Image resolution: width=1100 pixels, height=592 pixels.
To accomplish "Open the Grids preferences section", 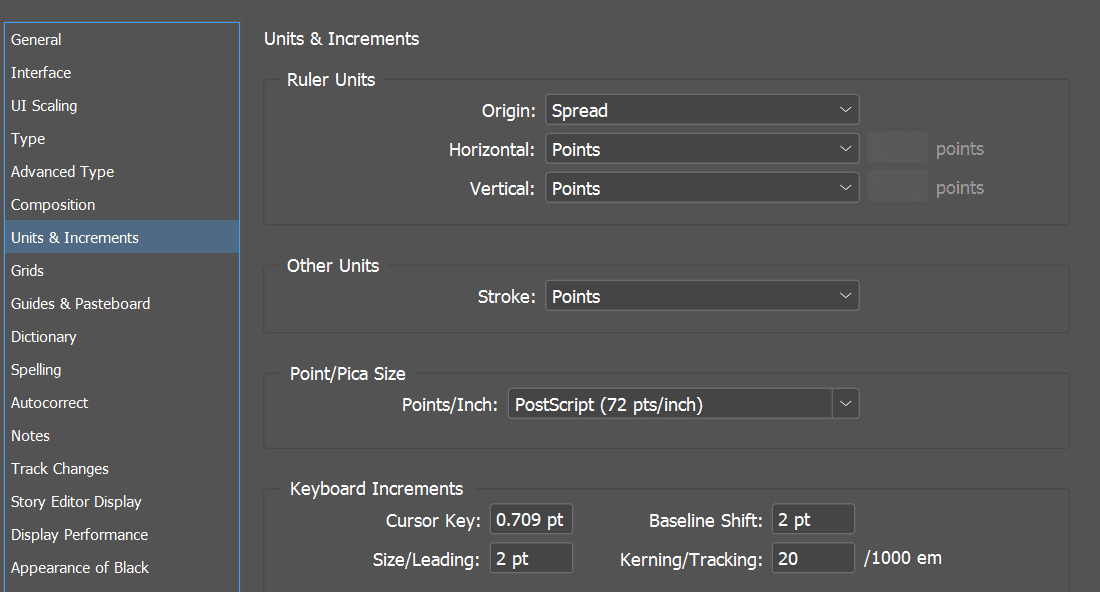I will [x=27, y=271].
